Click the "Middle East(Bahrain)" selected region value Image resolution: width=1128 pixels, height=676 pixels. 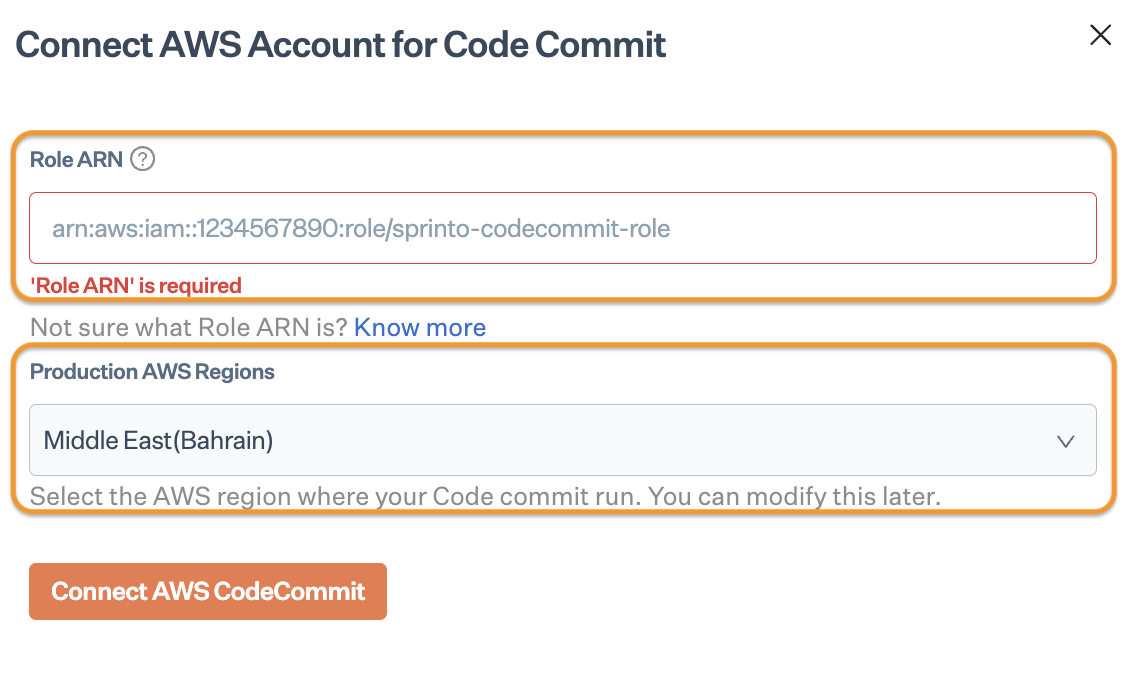pos(159,440)
